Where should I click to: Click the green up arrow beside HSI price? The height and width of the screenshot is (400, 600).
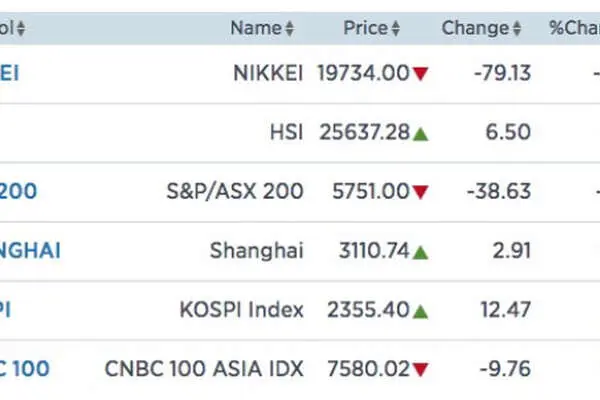[420, 134]
